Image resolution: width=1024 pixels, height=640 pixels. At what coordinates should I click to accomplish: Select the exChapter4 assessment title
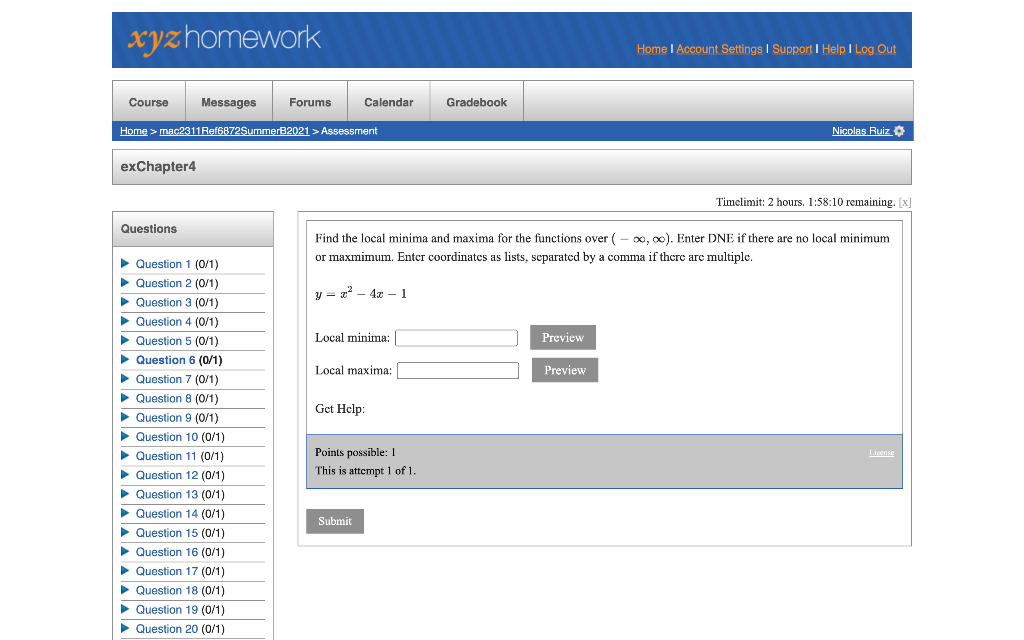pos(158,167)
